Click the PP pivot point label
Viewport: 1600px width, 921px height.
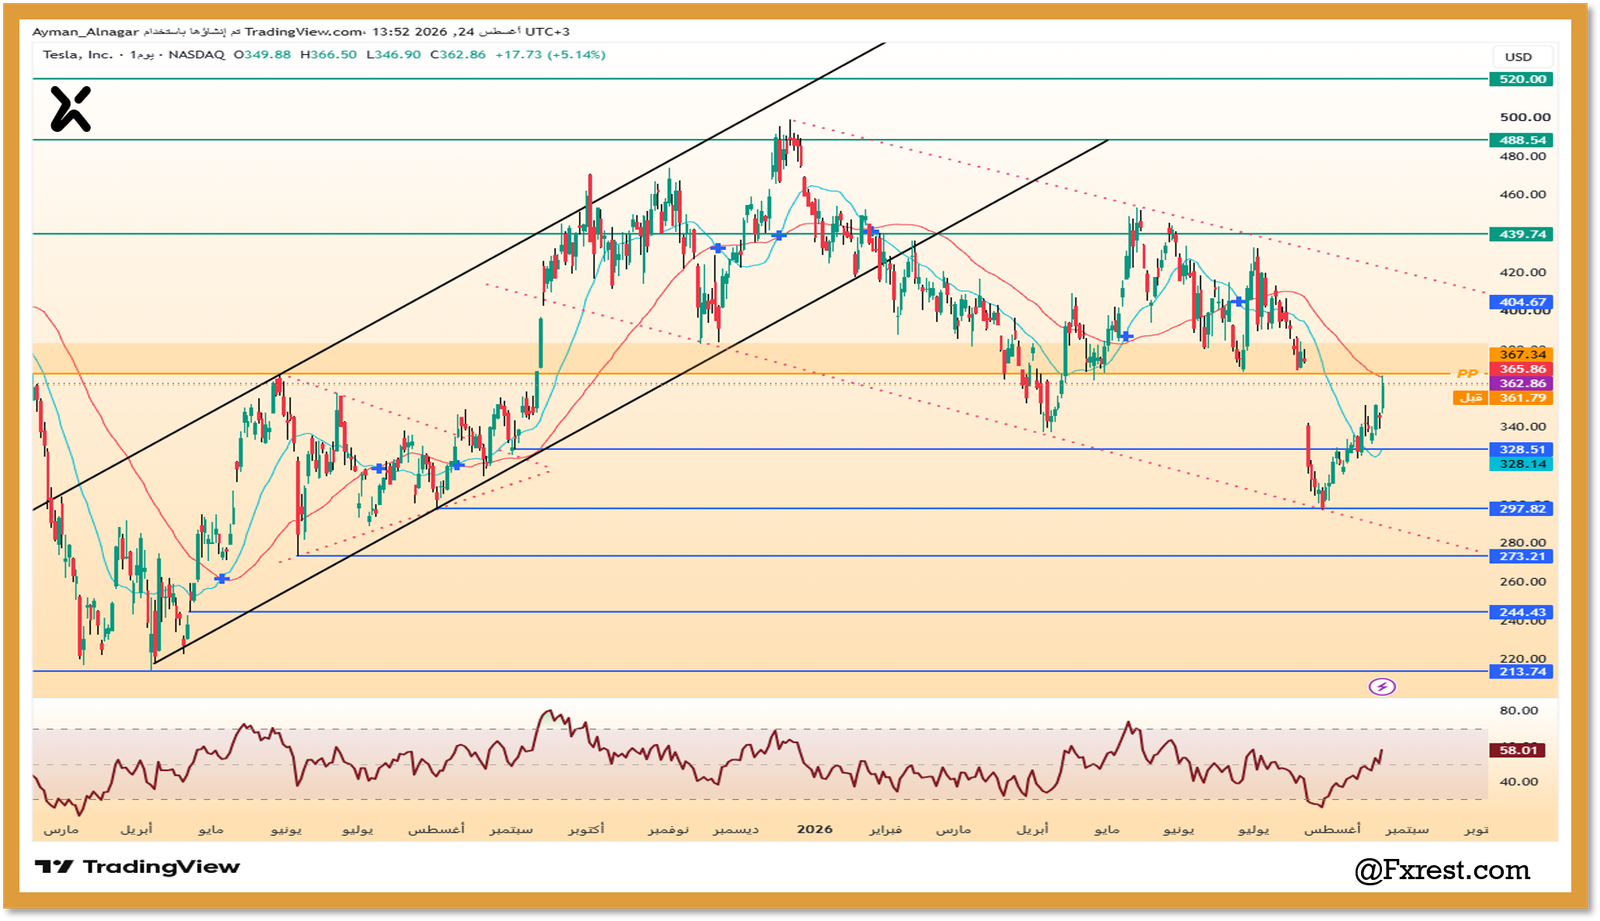point(1467,374)
